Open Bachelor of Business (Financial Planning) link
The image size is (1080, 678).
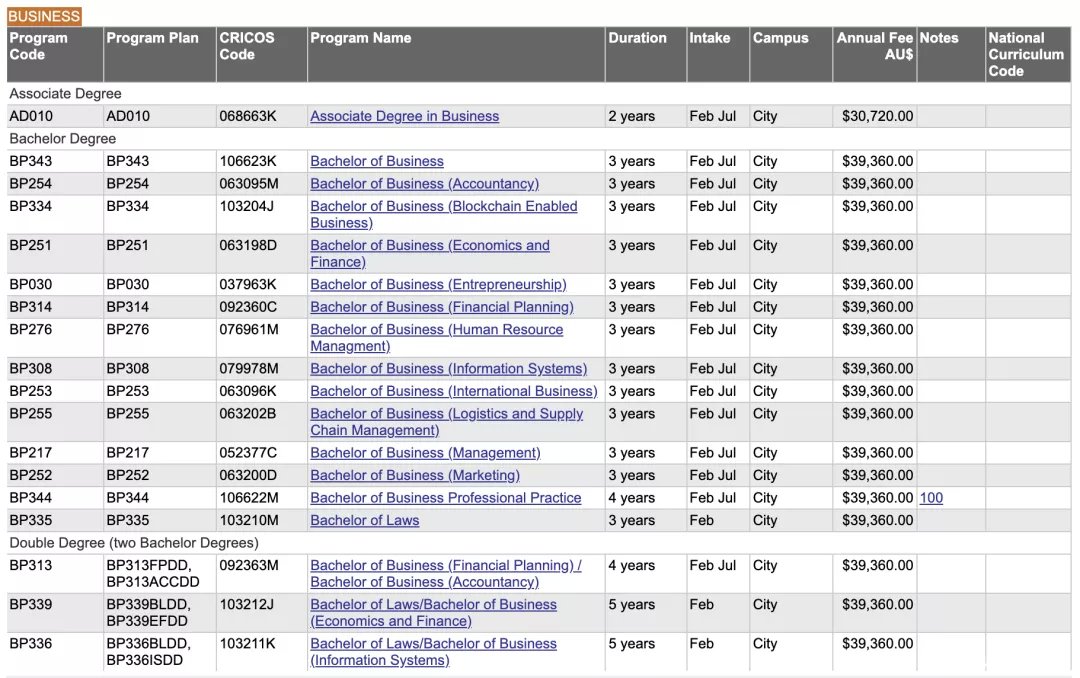coord(442,307)
